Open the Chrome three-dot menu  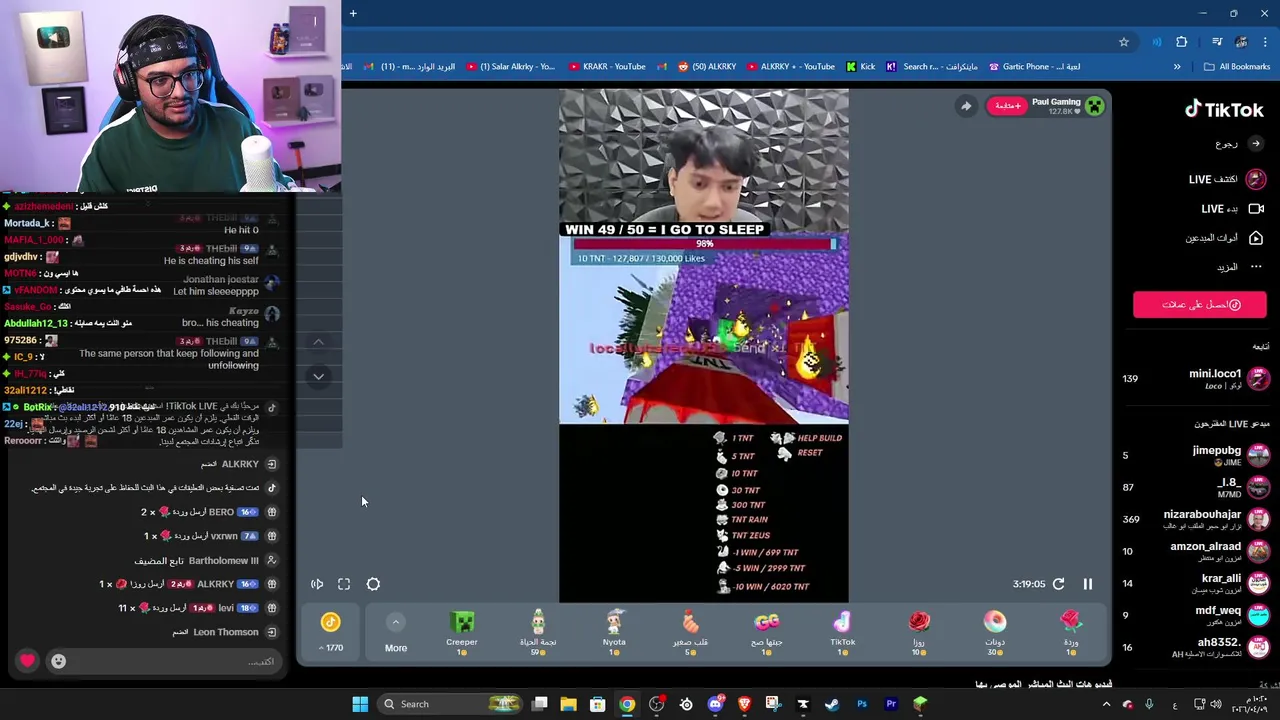pyautogui.click(x=1266, y=42)
